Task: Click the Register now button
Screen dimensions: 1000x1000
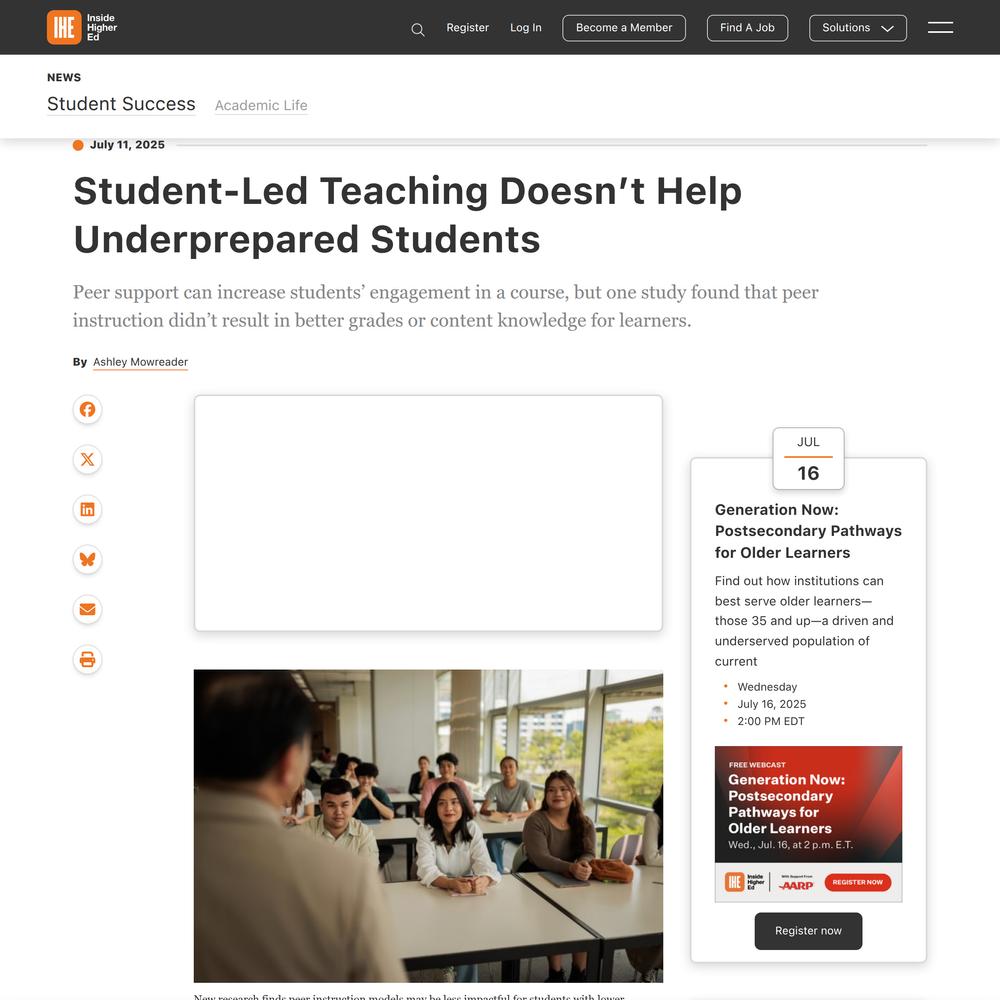Action: click(808, 931)
